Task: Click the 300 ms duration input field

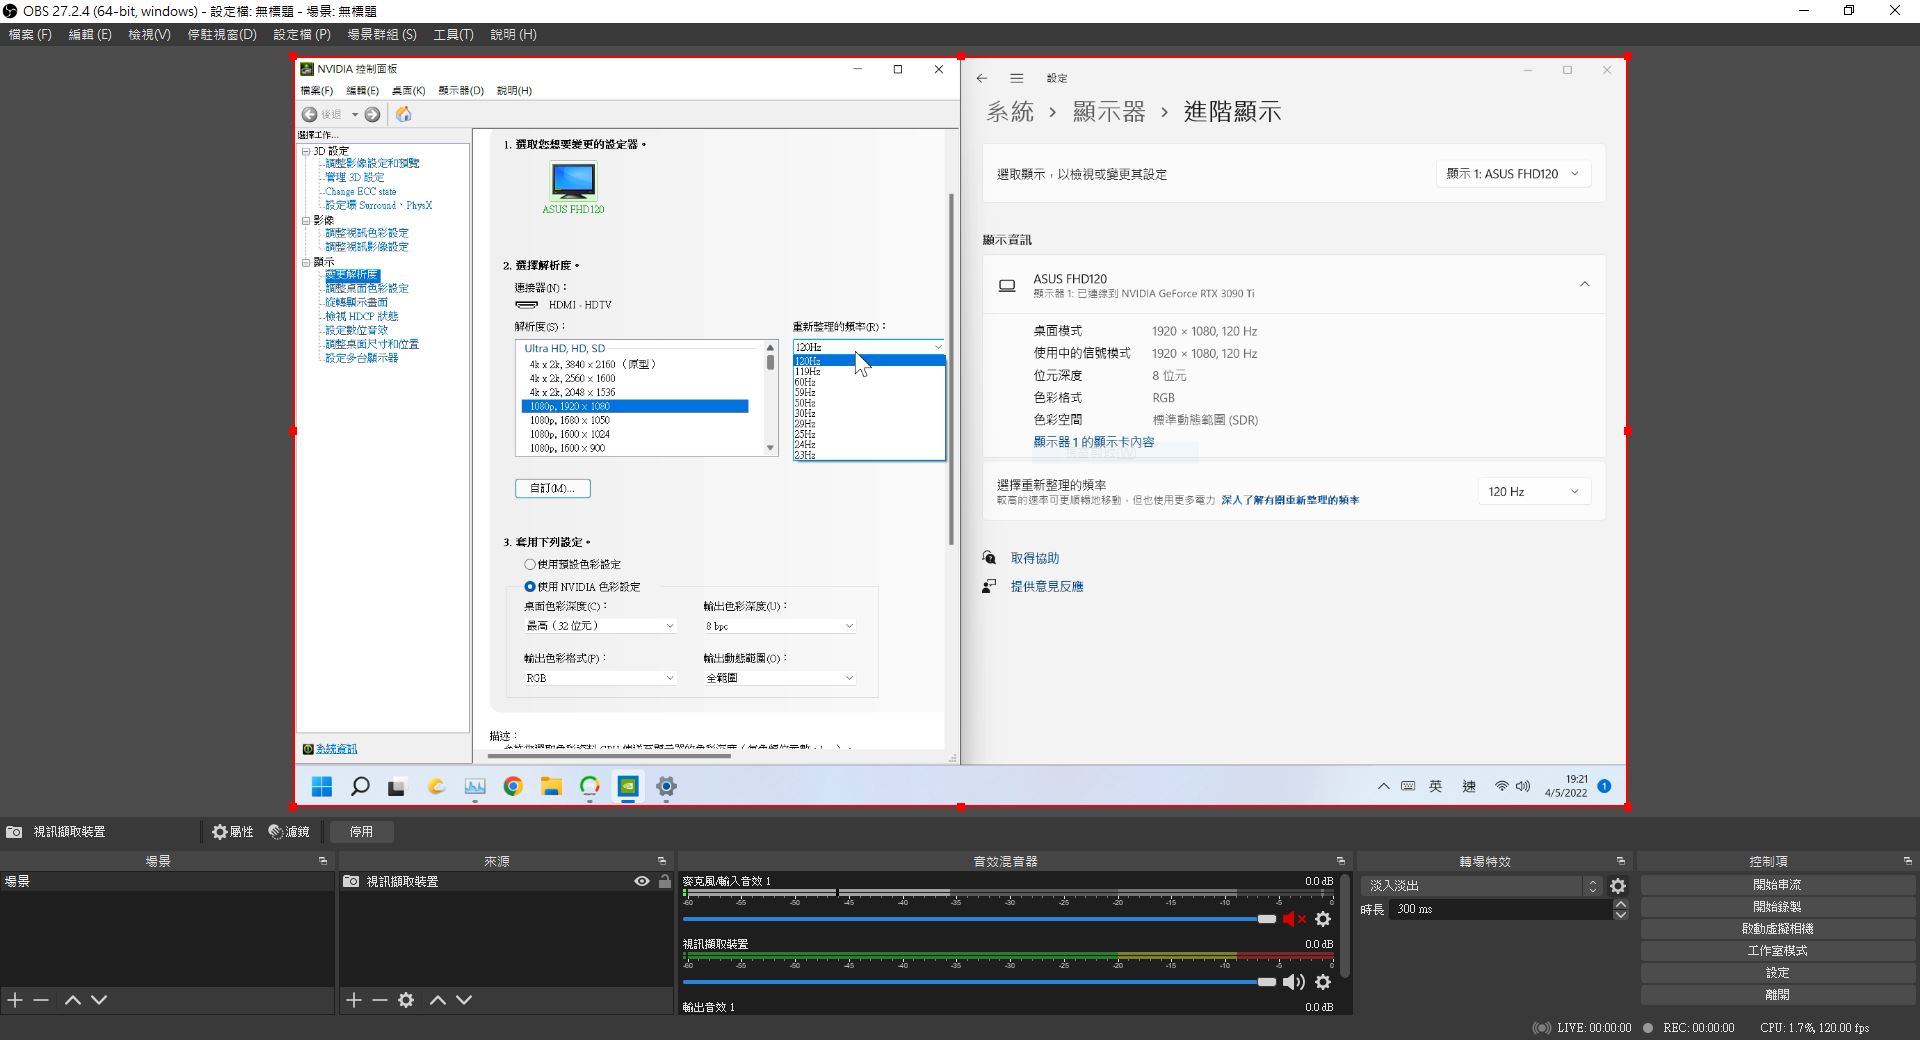Action: coord(1500,909)
